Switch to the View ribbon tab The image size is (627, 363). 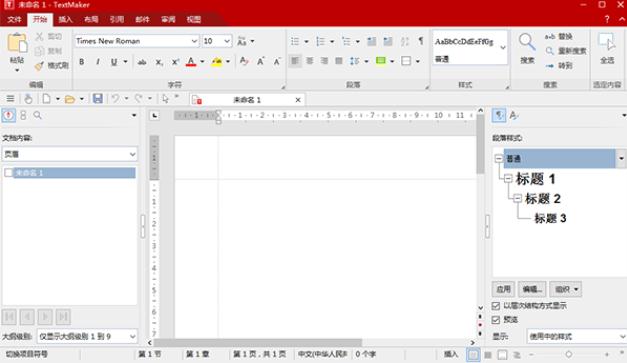[194, 19]
